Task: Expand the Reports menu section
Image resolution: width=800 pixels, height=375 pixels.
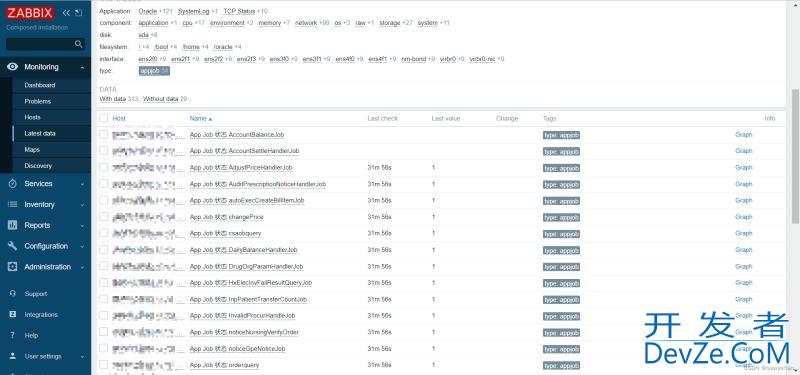Action: pos(82,226)
